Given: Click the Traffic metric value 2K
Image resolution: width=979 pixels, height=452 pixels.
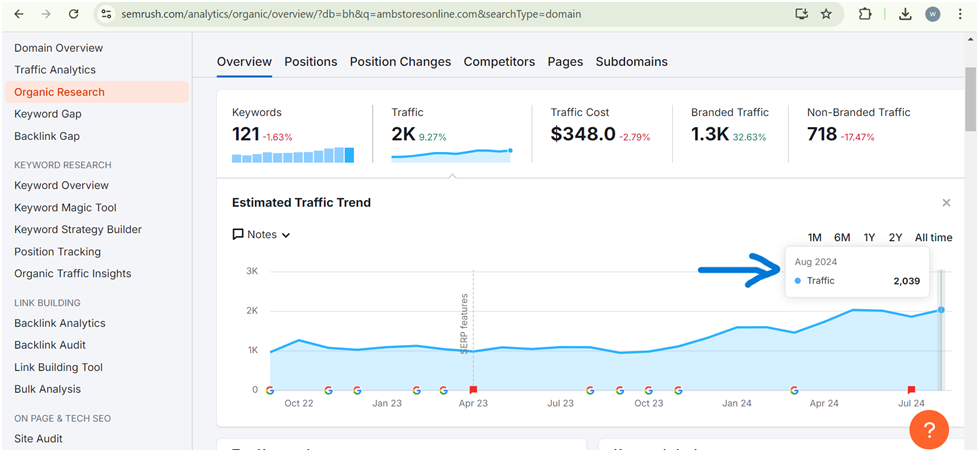Looking at the screenshot, I should [x=403, y=134].
